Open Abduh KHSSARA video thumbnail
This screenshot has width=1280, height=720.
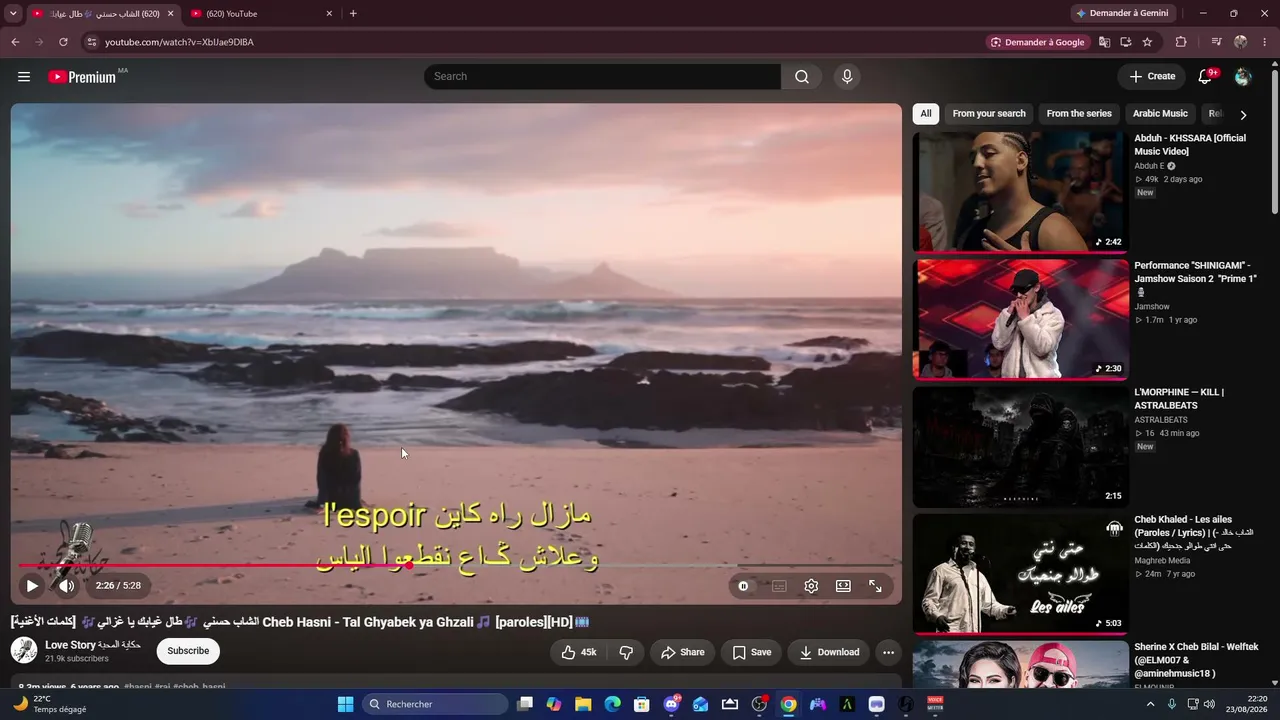click(1020, 192)
